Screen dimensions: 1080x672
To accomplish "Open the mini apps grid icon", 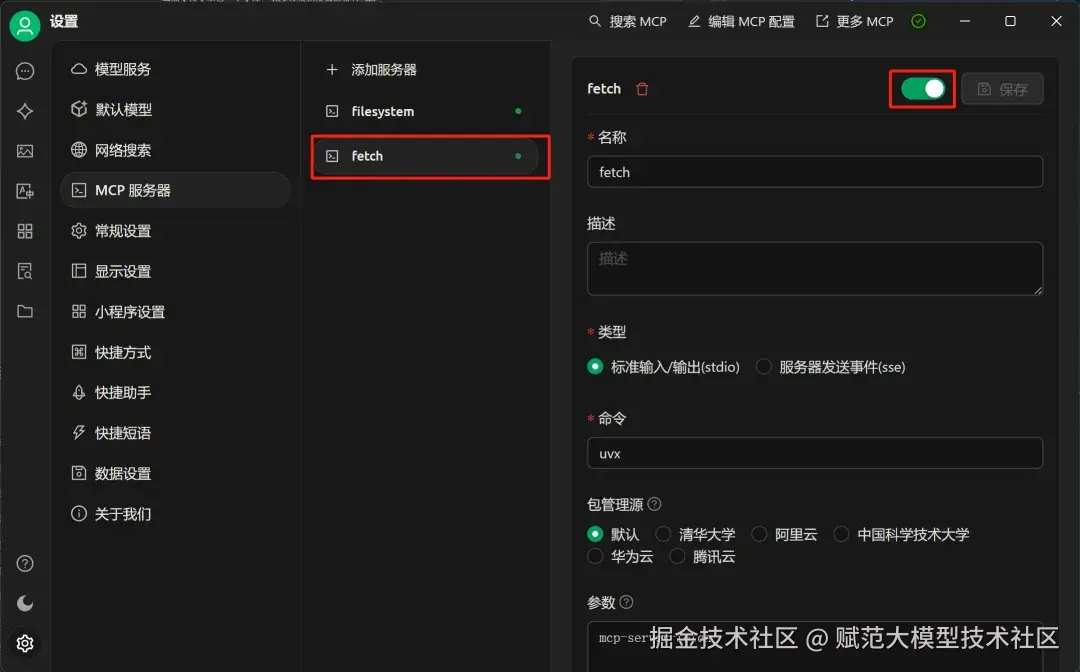I will [25, 231].
